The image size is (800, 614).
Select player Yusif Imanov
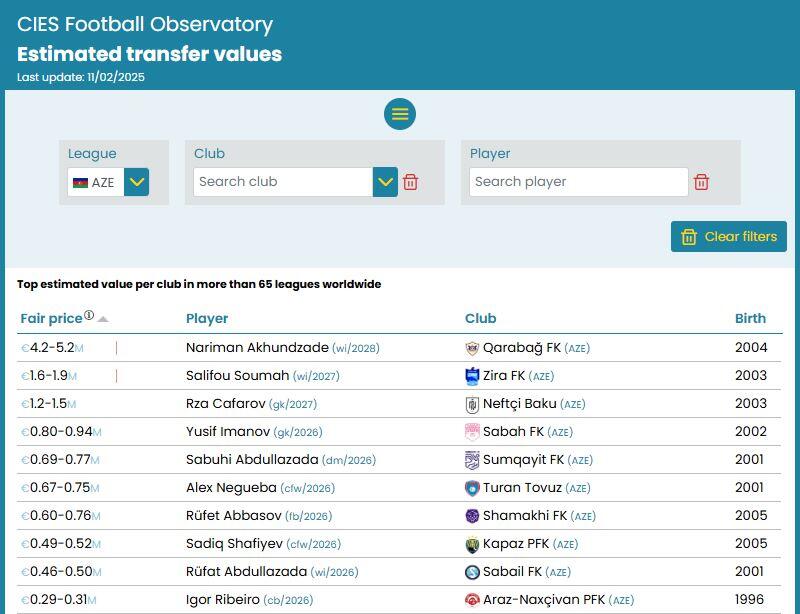click(228, 432)
